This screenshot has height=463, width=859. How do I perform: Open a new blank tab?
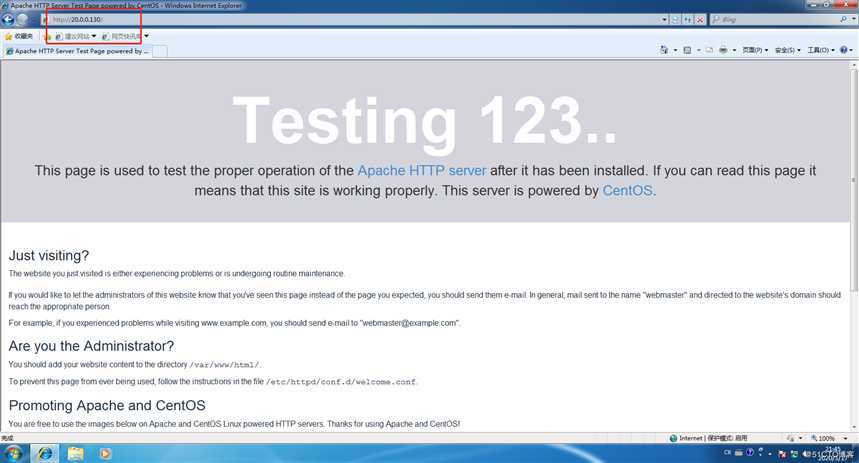pos(160,52)
